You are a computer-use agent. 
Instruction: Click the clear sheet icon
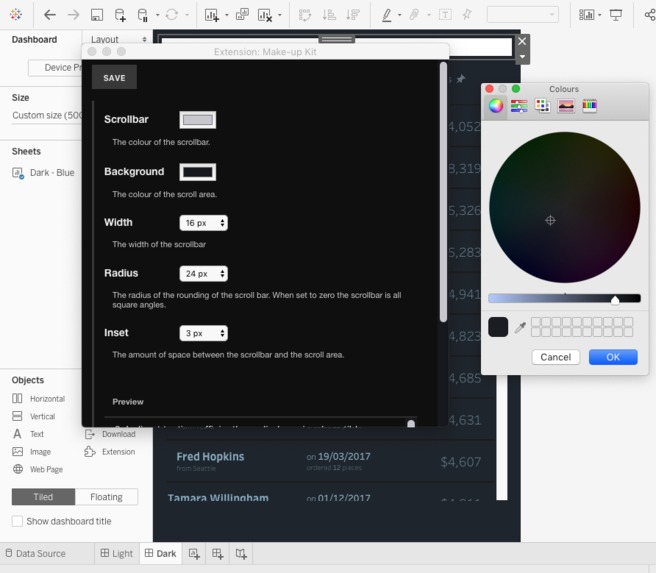264,15
